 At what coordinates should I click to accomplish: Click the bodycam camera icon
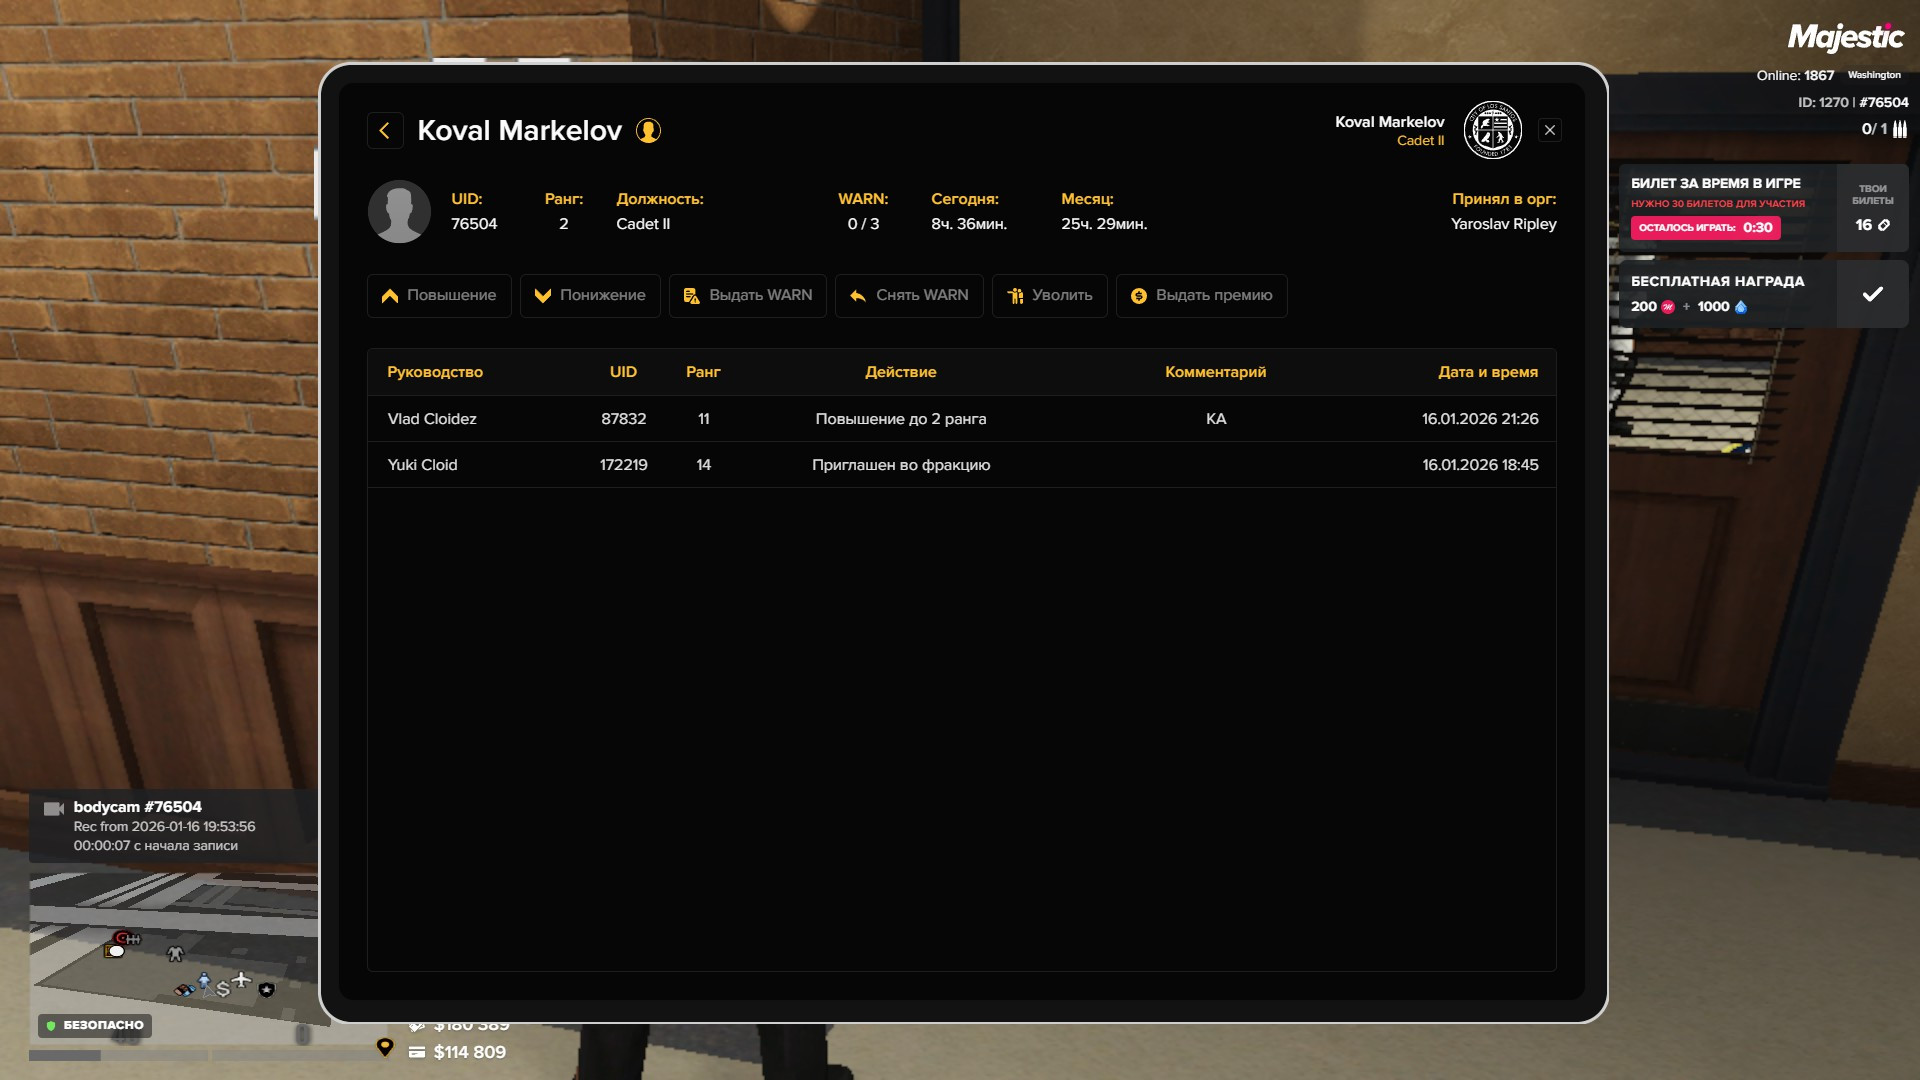point(54,808)
